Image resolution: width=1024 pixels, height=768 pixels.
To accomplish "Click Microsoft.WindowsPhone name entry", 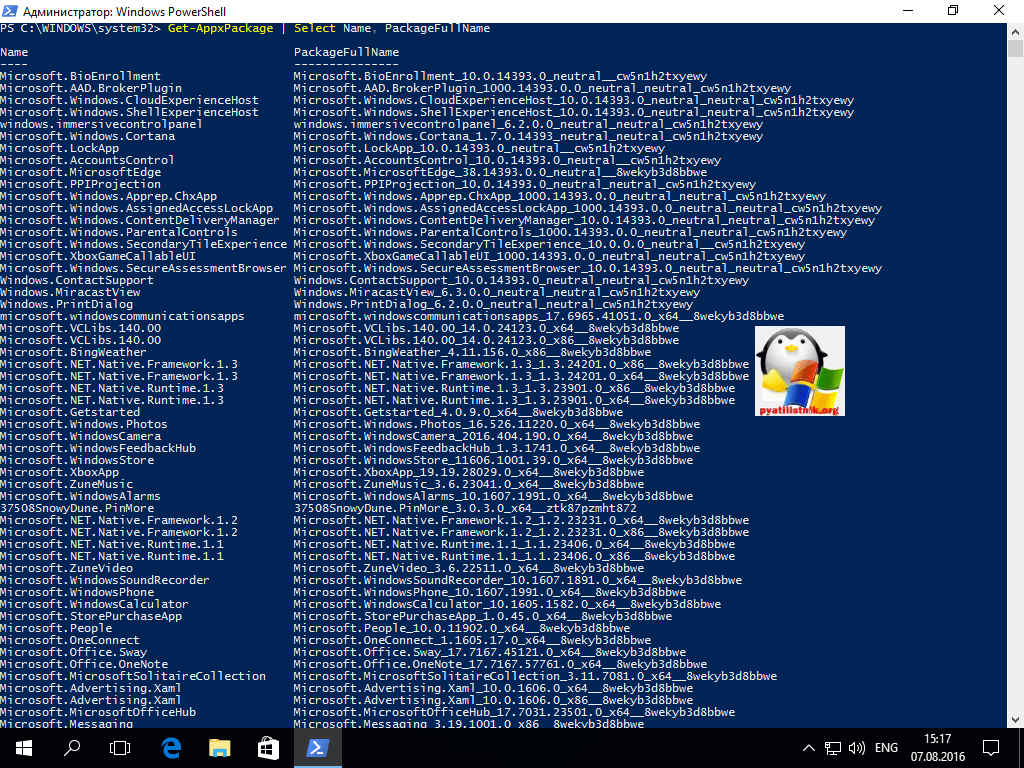I will point(77,592).
